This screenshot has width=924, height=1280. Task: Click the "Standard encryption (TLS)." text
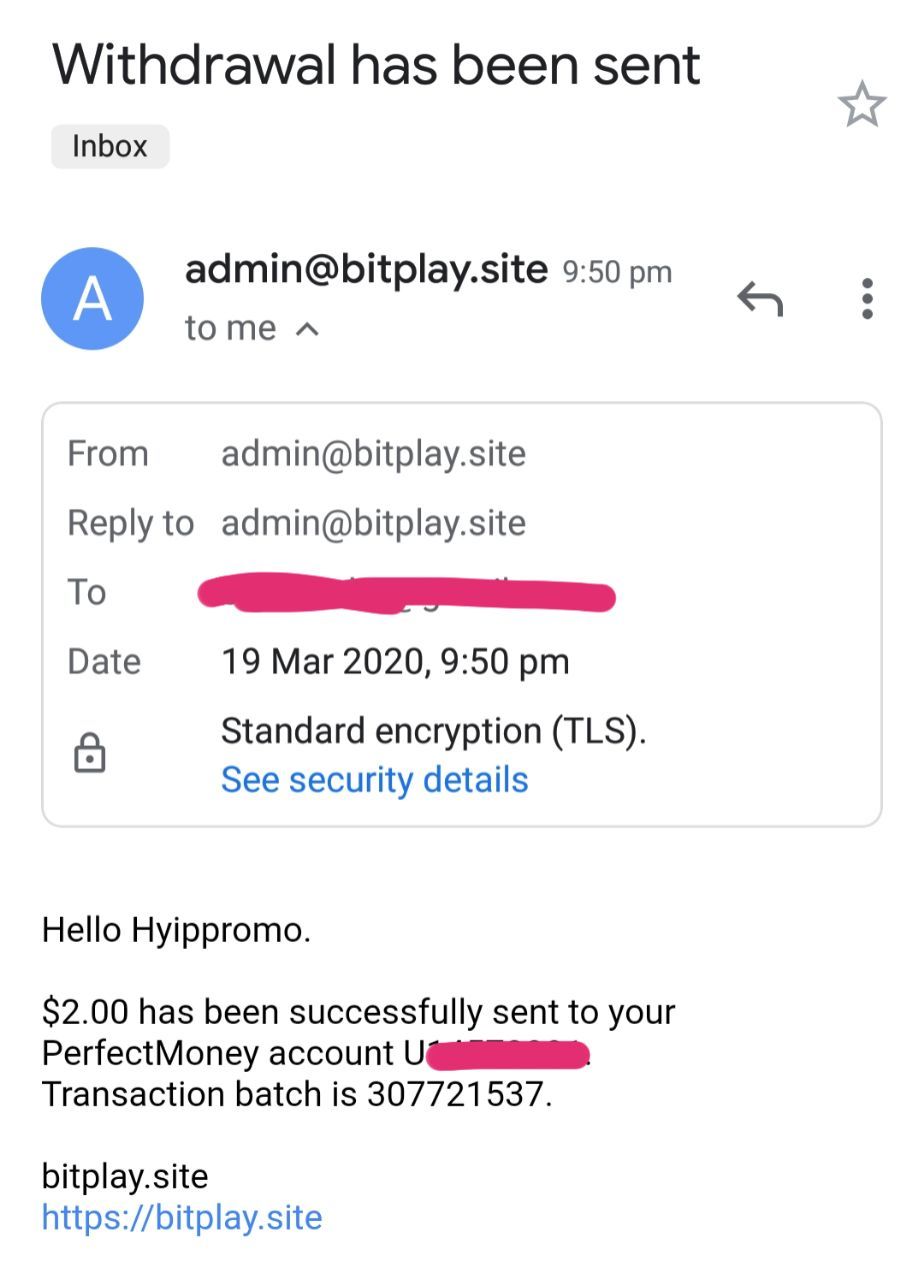coord(433,731)
